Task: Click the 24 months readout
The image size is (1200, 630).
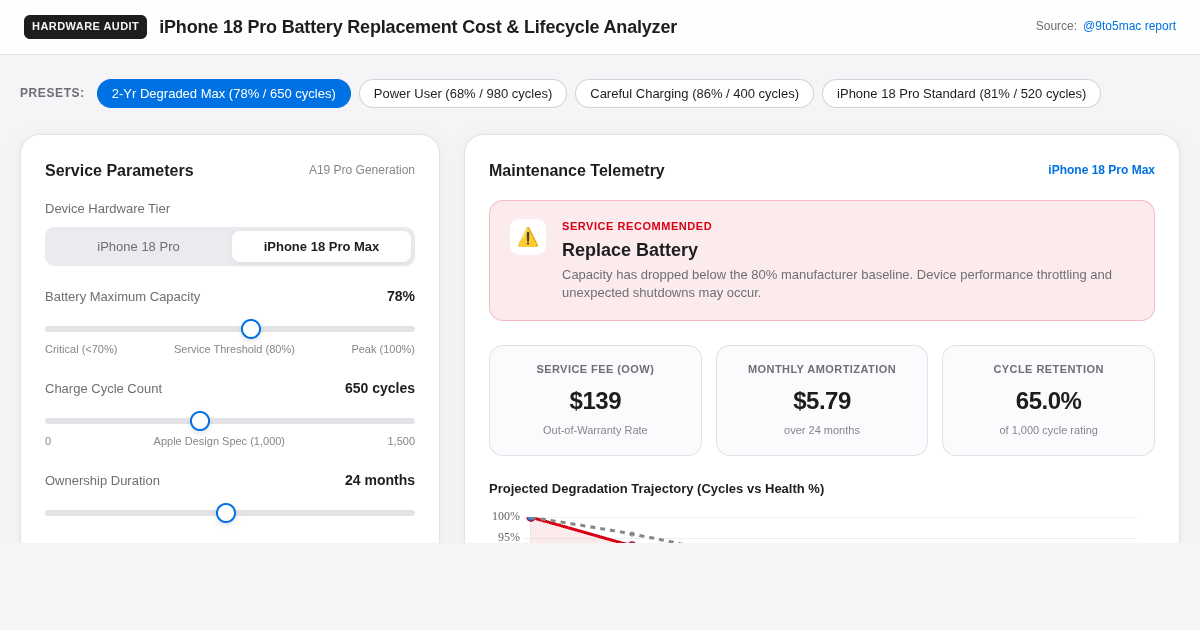Action: pyautogui.click(x=380, y=480)
